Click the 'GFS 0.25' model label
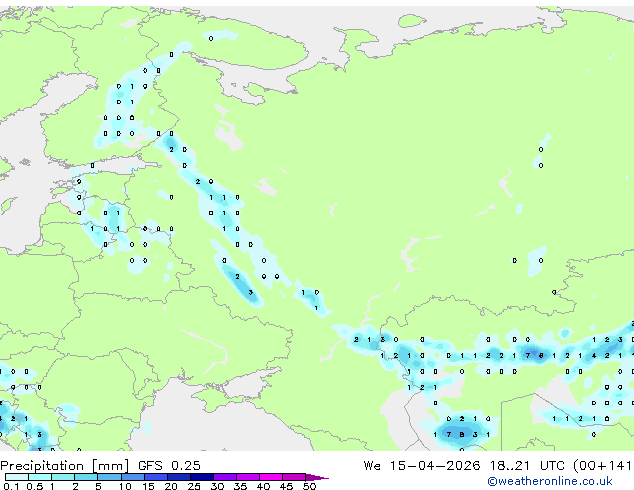 169,466
